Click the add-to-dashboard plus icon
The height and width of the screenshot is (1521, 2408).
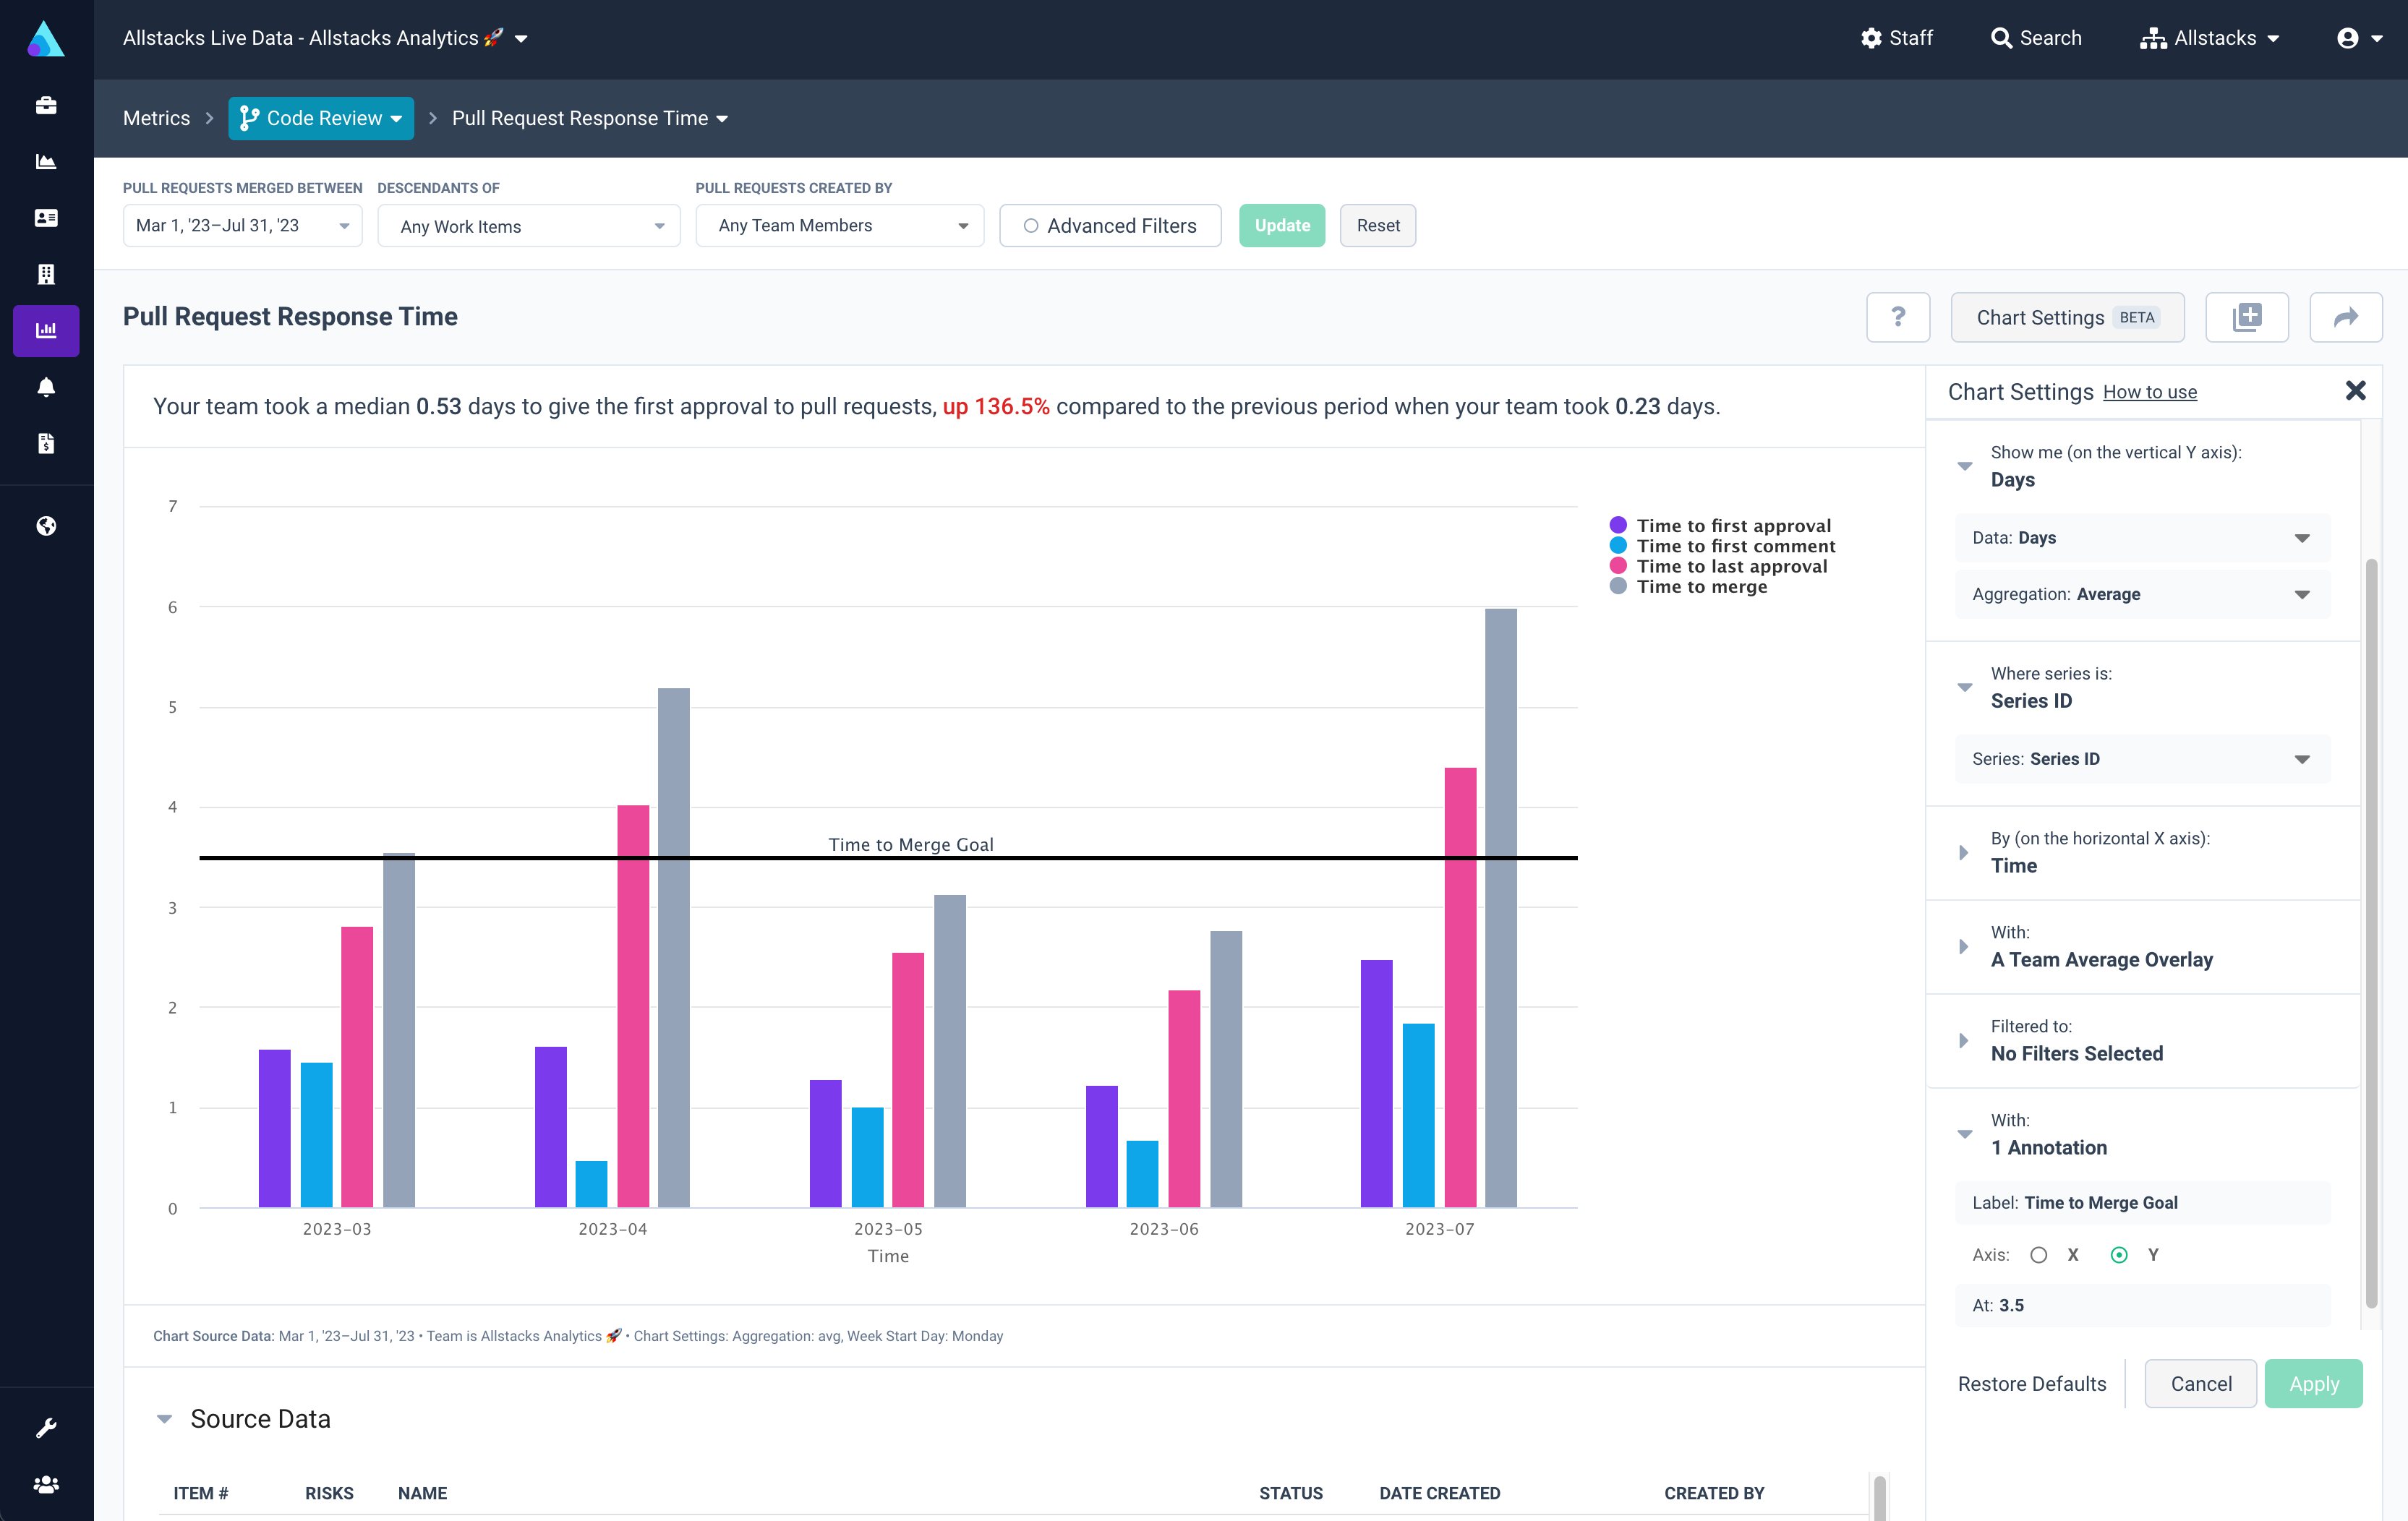pos(2246,317)
